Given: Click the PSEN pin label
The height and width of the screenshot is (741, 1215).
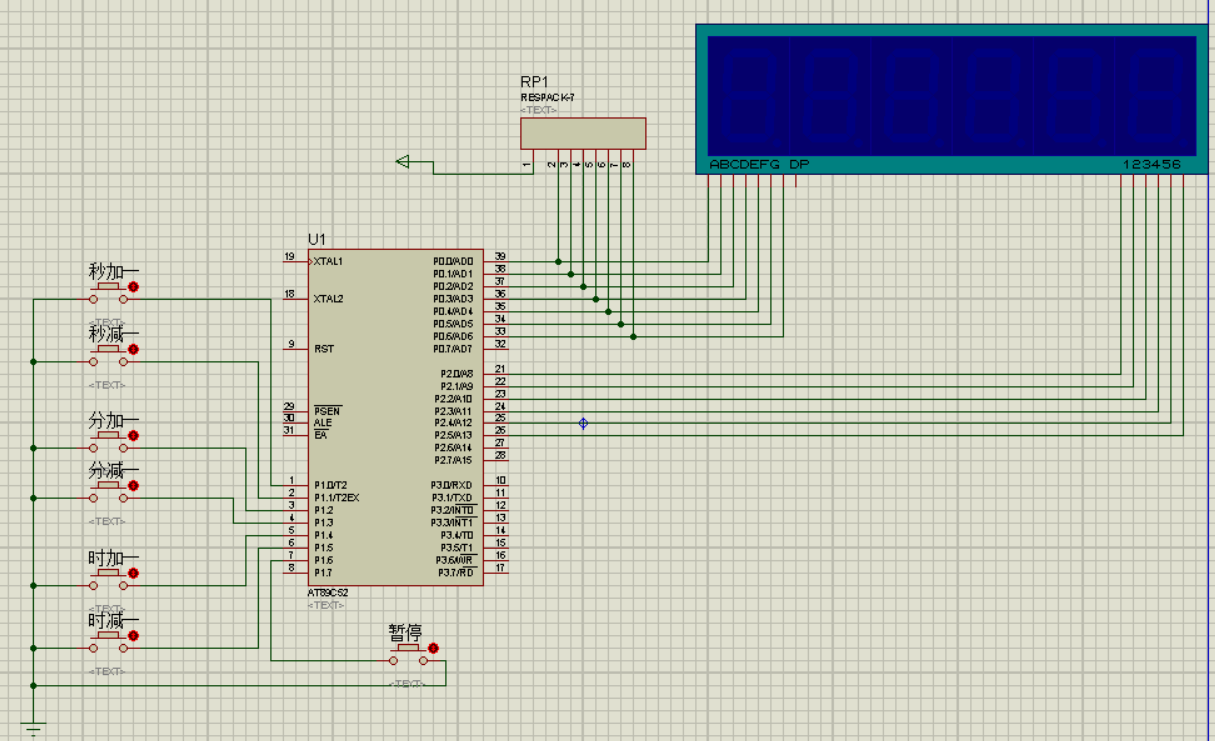Looking at the screenshot, I should point(325,411).
